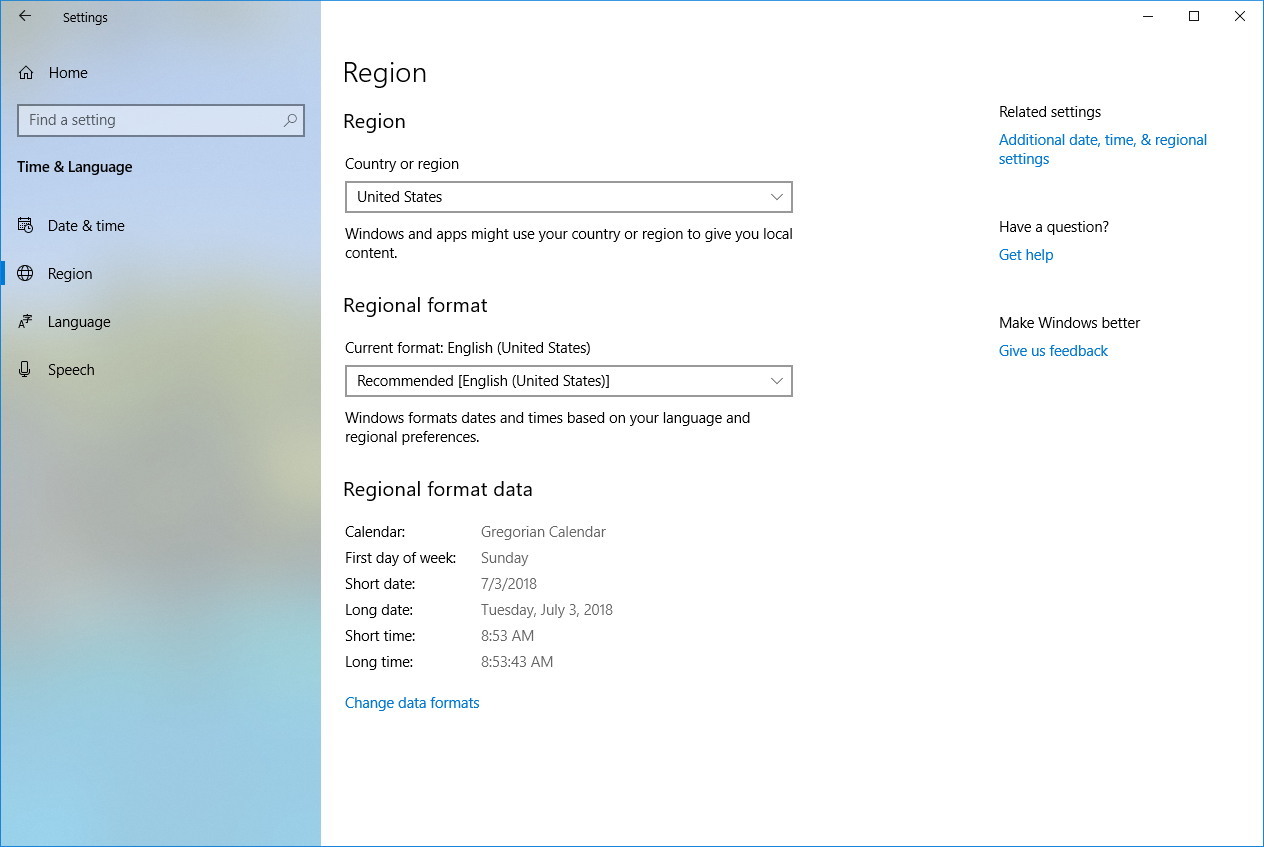Click Change data formats link
This screenshot has height=847, width=1264.
[412, 703]
